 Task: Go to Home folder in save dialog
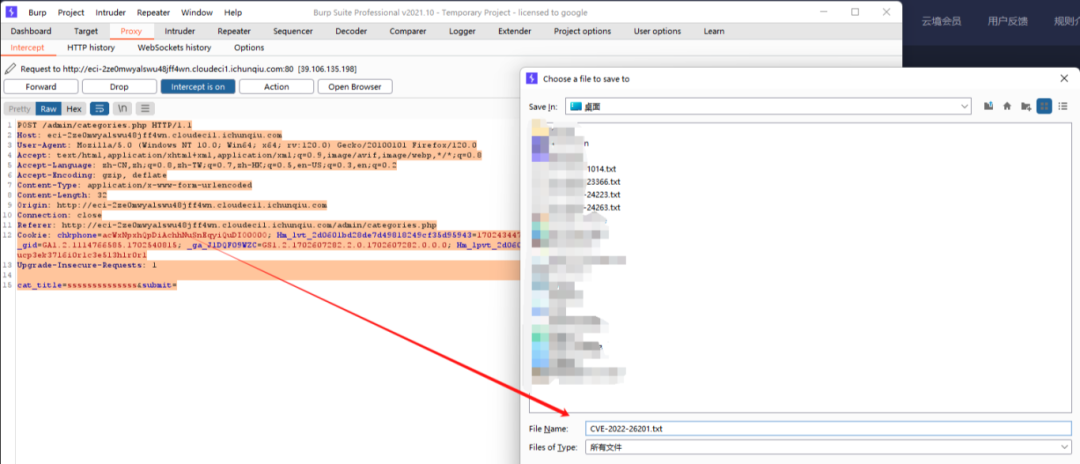(1007, 106)
